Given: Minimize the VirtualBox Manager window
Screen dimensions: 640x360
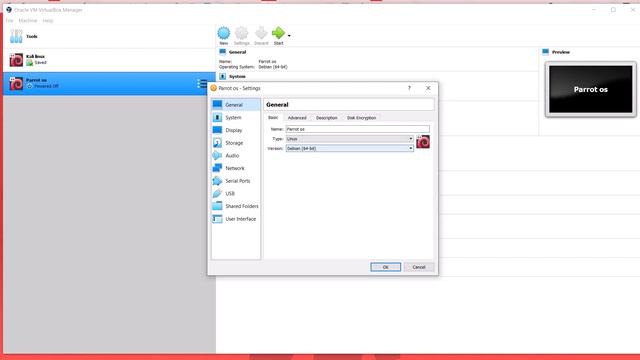Looking at the screenshot, I should pyautogui.click(x=594, y=9).
